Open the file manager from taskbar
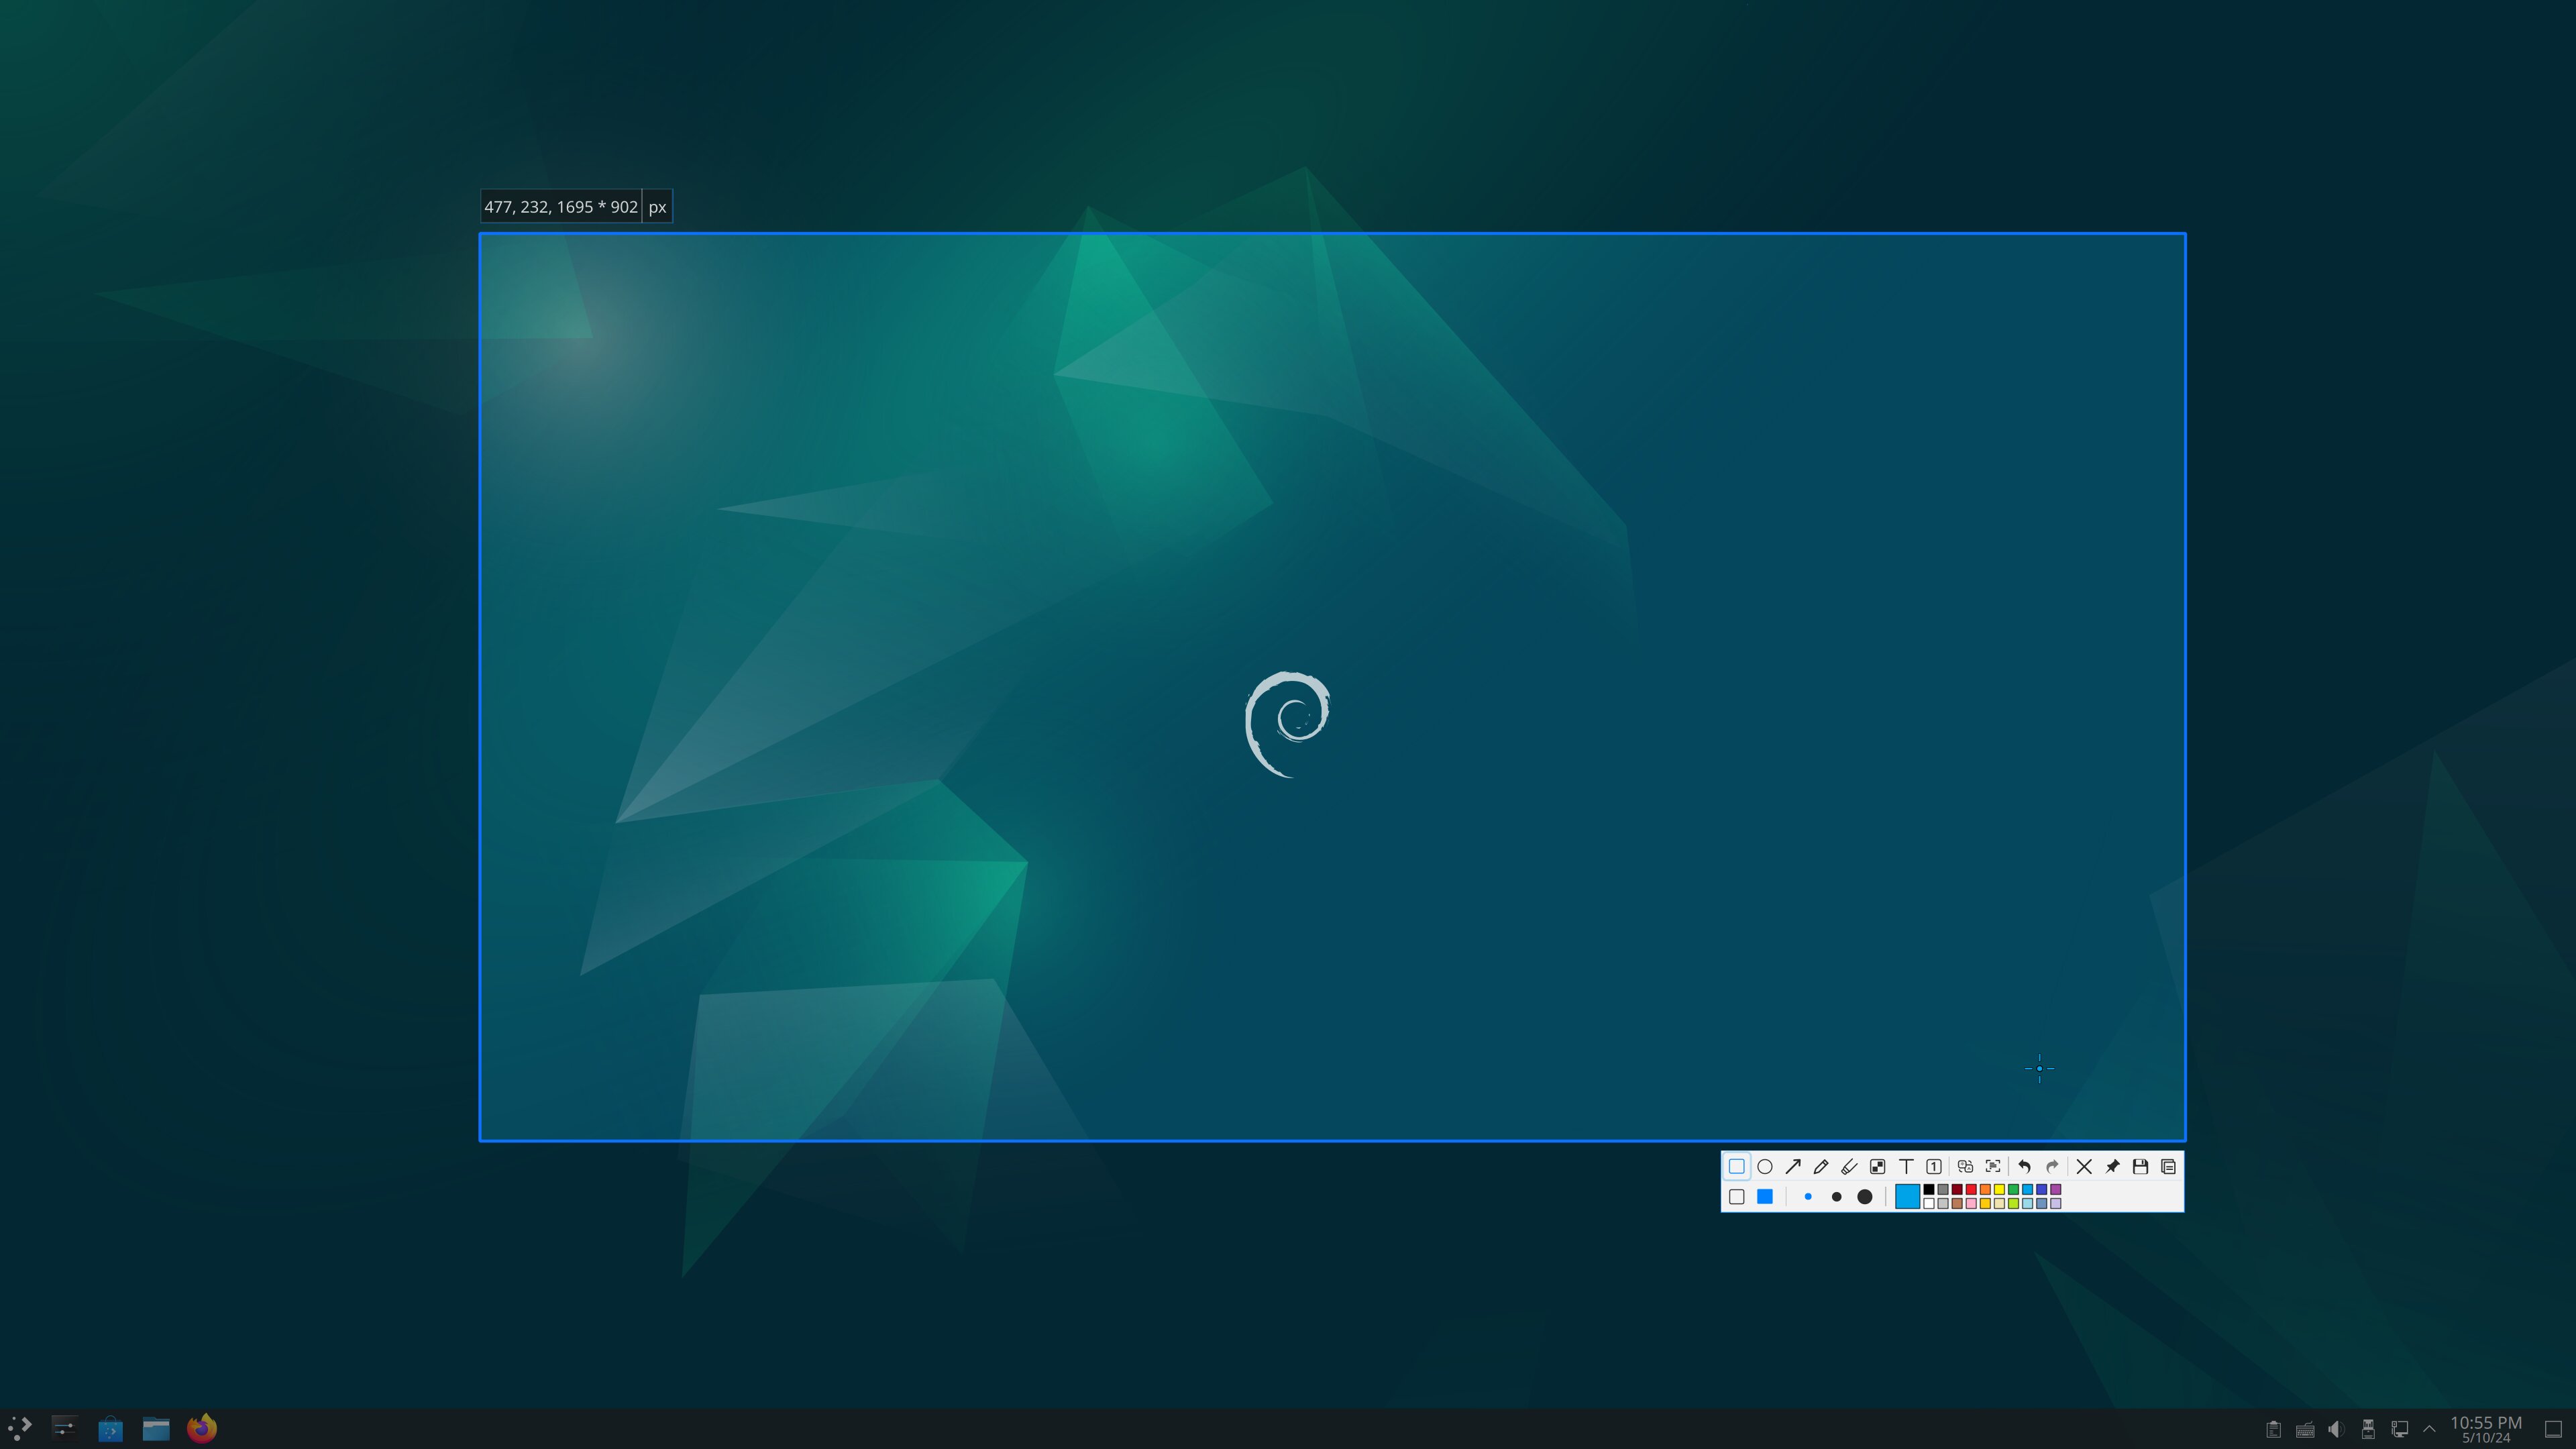This screenshot has width=2576, height=1449. pyautogui.click(x=156, y=1428)
